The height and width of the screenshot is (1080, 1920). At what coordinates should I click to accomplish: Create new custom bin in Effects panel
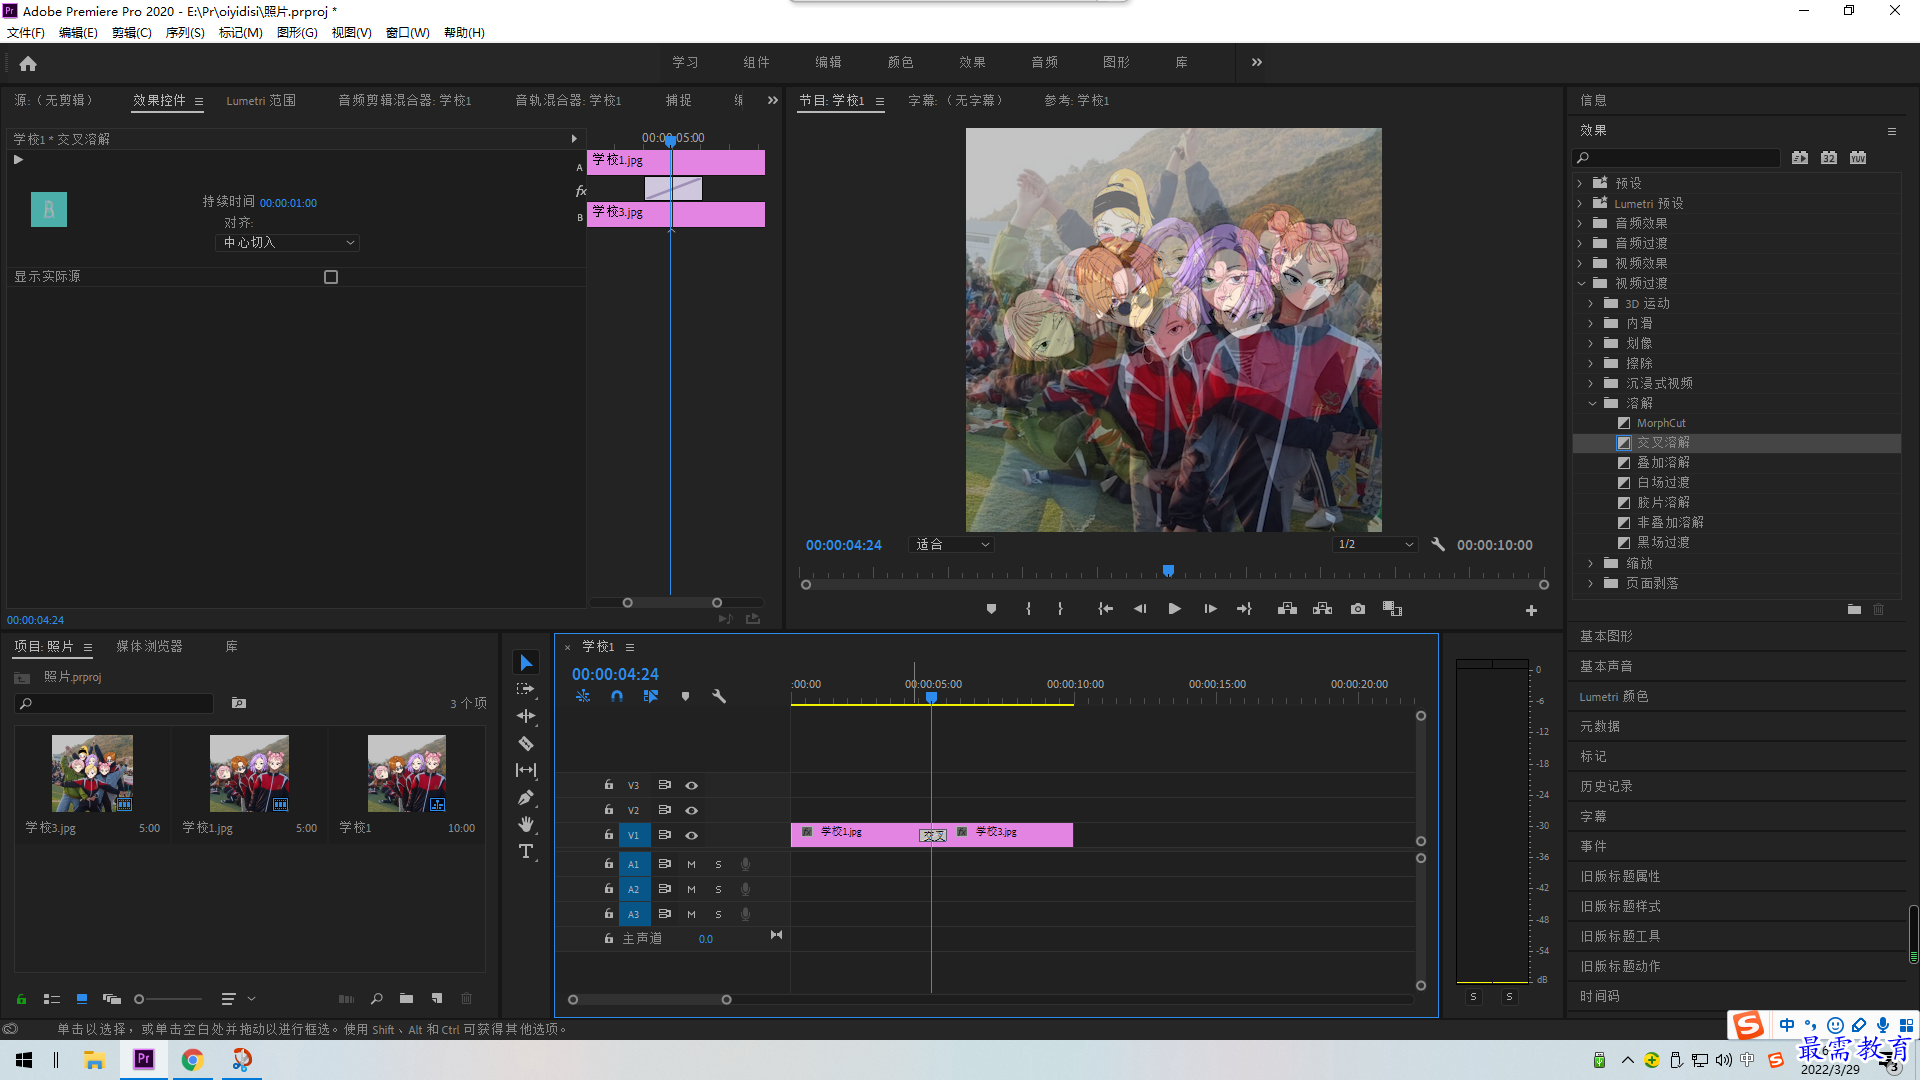point(1854,609)
